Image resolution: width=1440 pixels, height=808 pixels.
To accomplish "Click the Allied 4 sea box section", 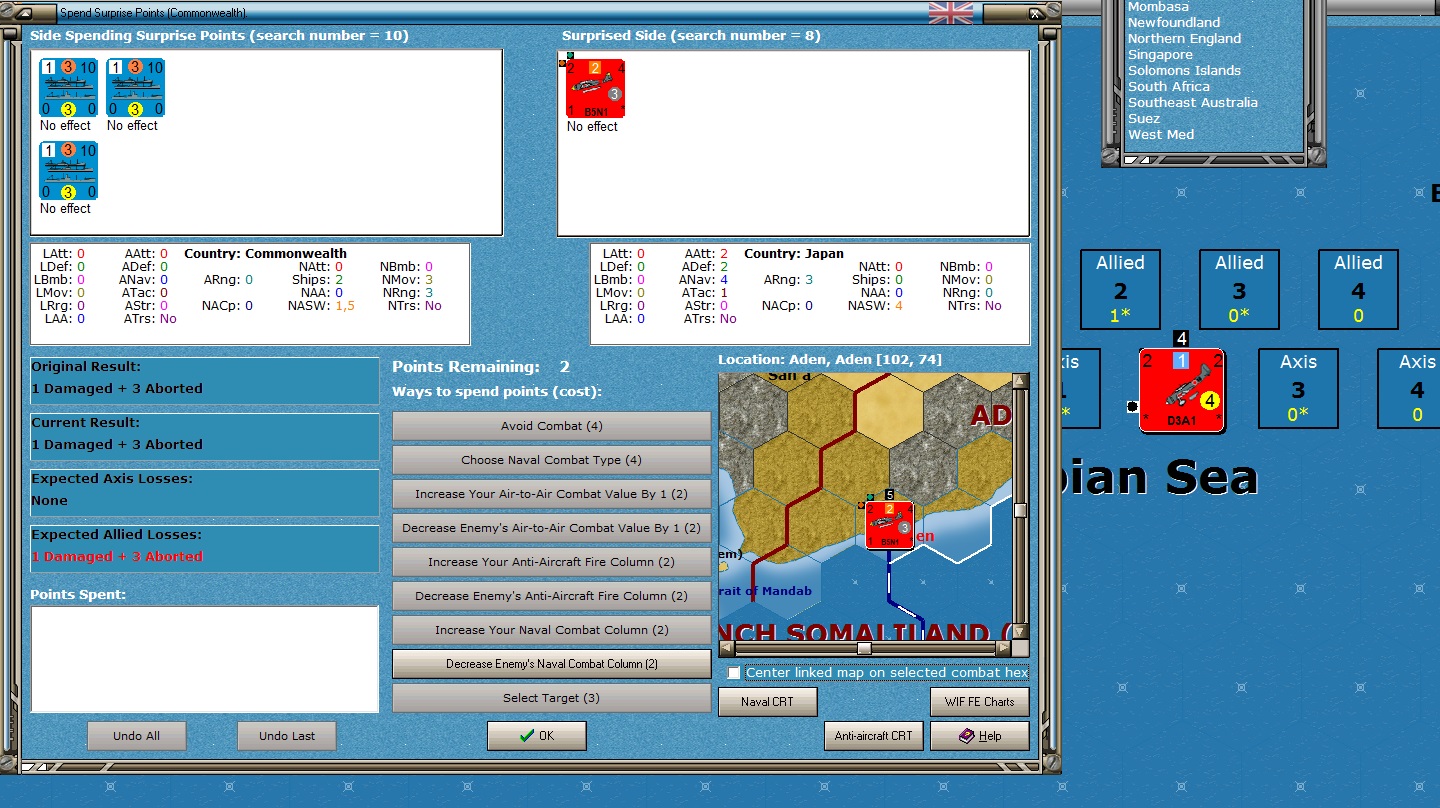I will 1358,289.
